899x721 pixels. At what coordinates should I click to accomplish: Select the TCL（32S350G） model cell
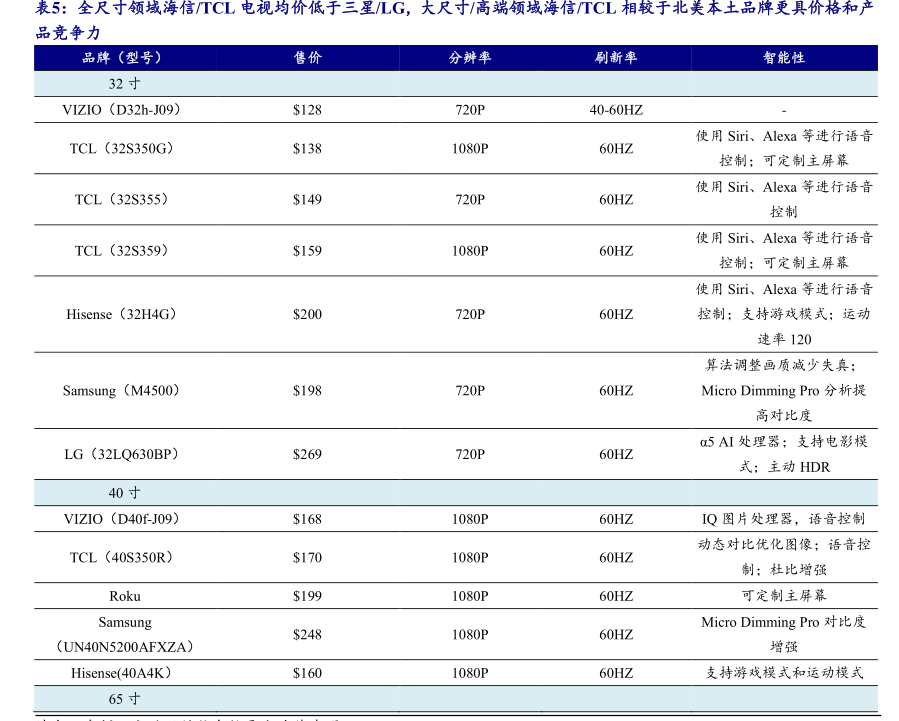[122, 148]
